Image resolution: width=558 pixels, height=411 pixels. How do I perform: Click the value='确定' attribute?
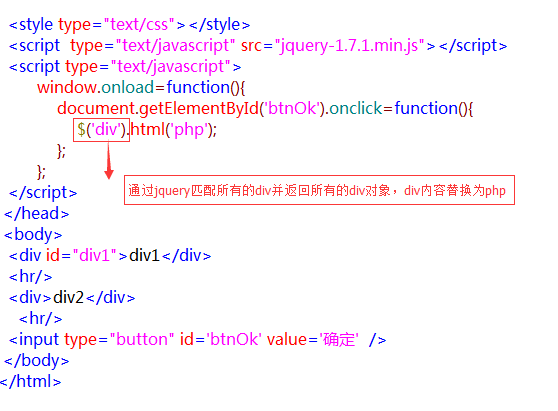pos(313,339)
